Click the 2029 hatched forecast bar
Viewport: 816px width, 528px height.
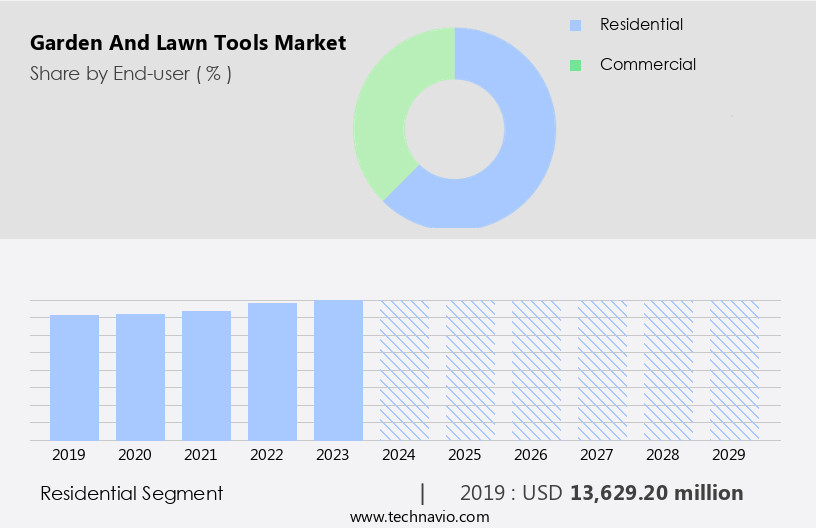coord(735,370)
